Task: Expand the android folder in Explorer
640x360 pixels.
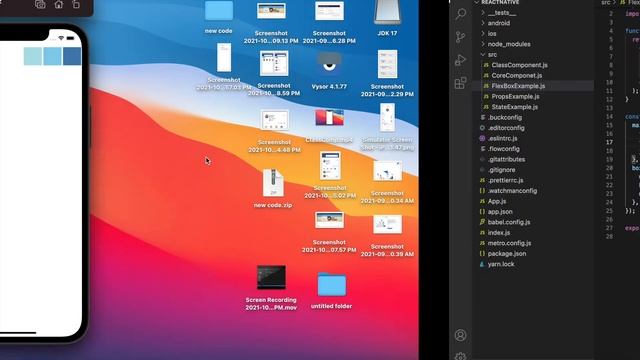Action: point(533,23)
